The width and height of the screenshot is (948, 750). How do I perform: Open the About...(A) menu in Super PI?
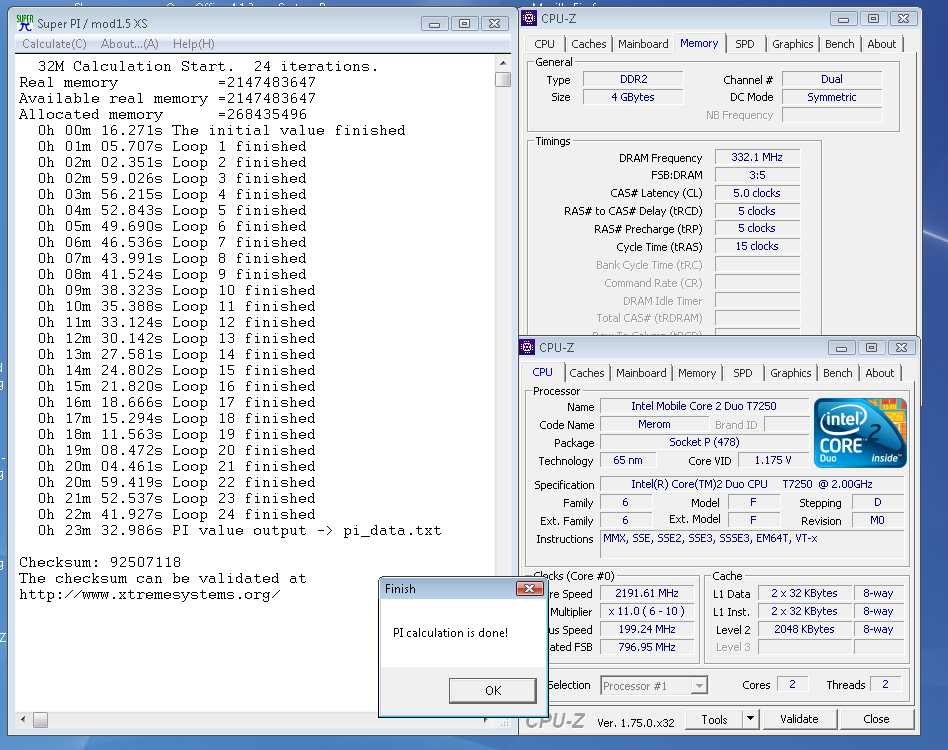[129, 44]
